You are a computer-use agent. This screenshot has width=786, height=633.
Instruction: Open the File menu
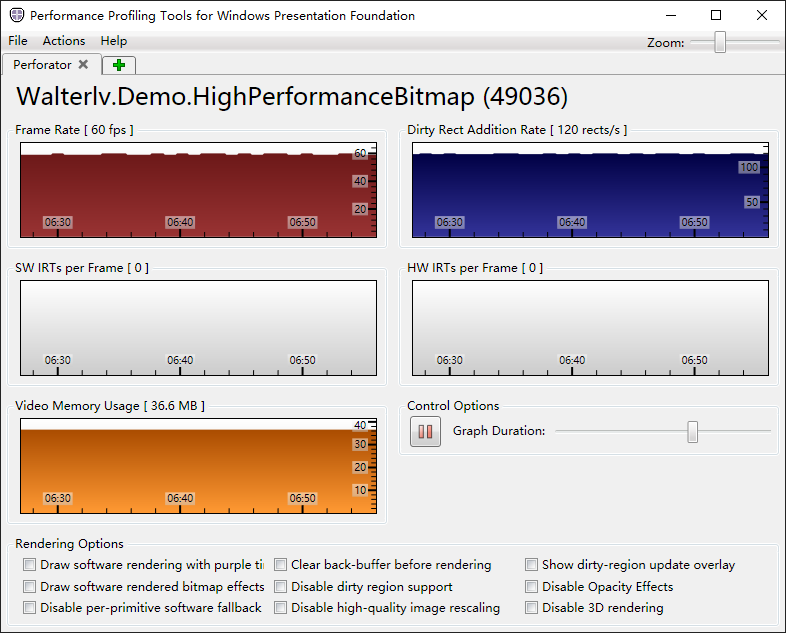point(18,41)
